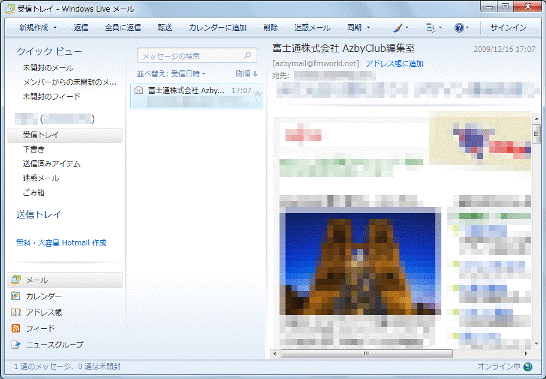Click the vertical scrollbar thumb in preview
The width and height of the screenshot is (546, 379).
(536, 133)
